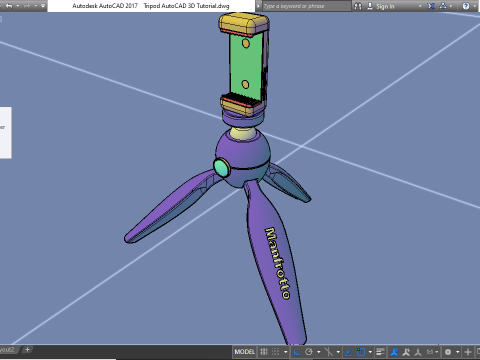Open the Help dropdown arrow
Image resolution: width=480 pixels, height=360 pixels.
tap(475, 6)
